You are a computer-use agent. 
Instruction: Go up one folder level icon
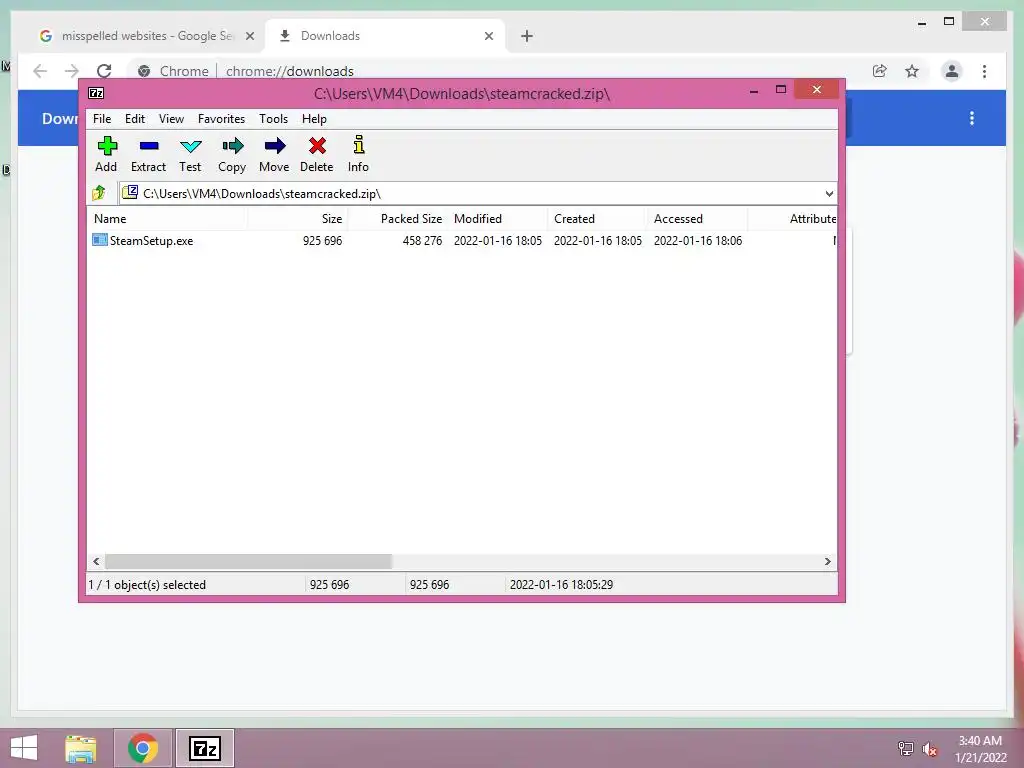[x=99, y=193]
